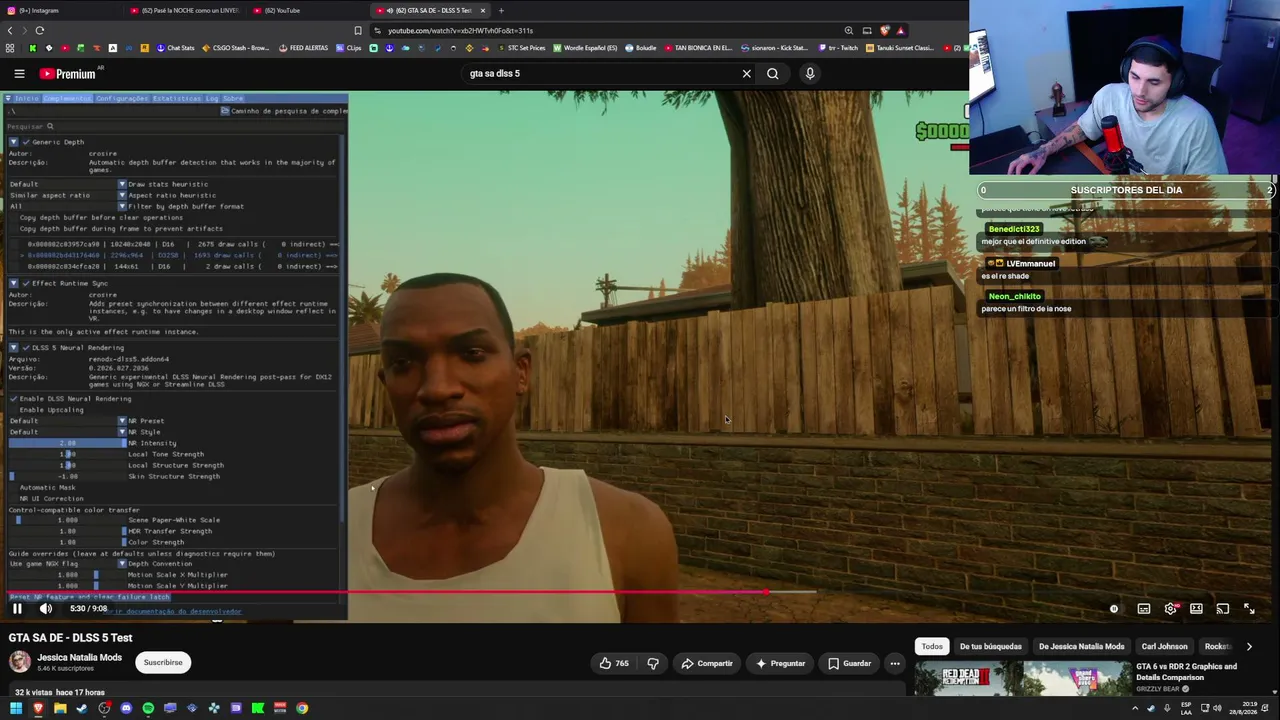Viewport: 1280px width, 720px height.
Task: Dislike the GTA SA DE video
Action: coord(653,663)
